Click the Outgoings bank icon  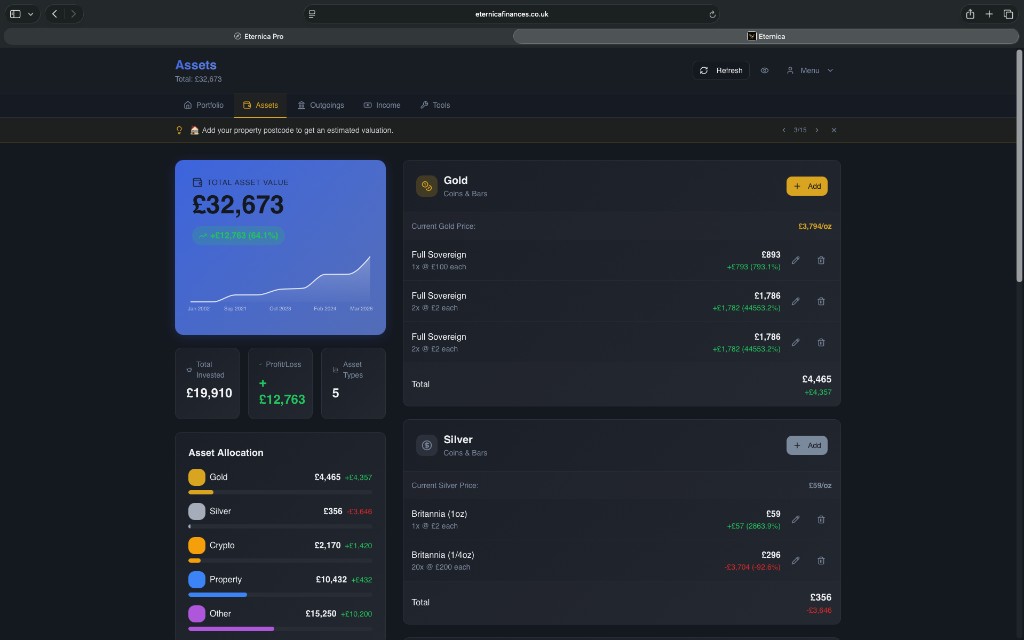click(x=300, y=105)
